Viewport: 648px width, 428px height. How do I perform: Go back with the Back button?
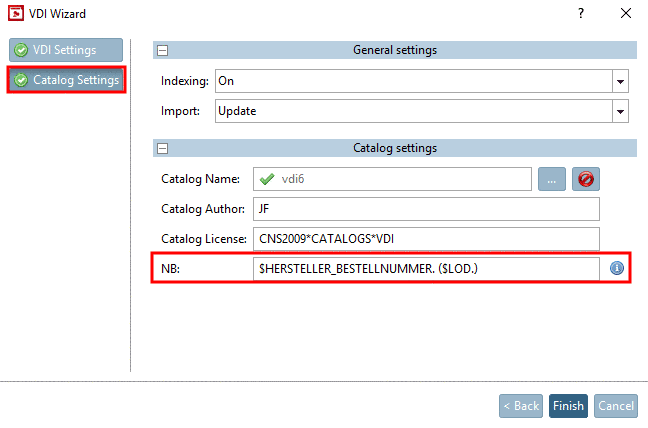click(521, 406)
